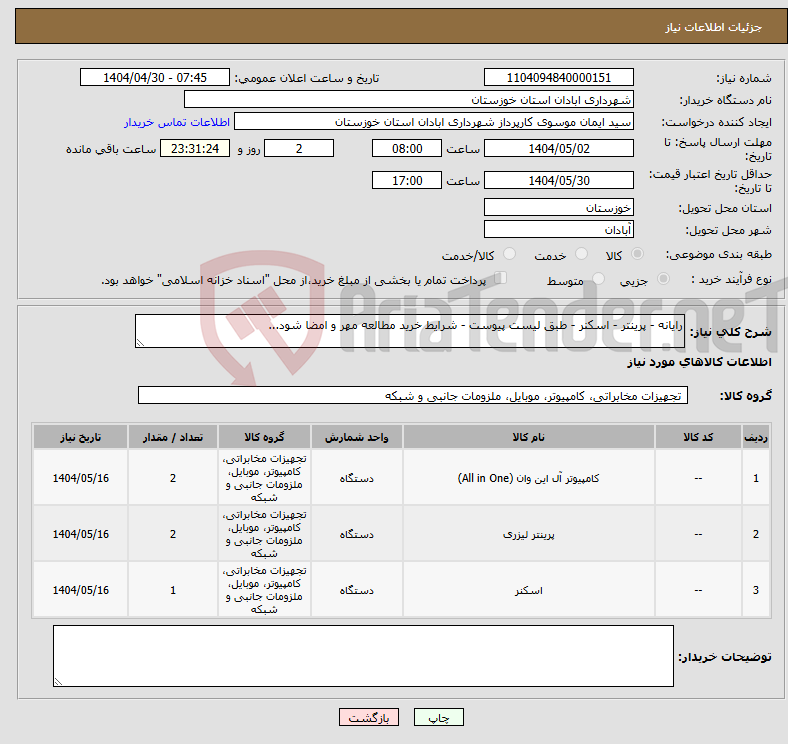
Task: Click the need number field 1104094840000151
Action: [x=558, y=78]
